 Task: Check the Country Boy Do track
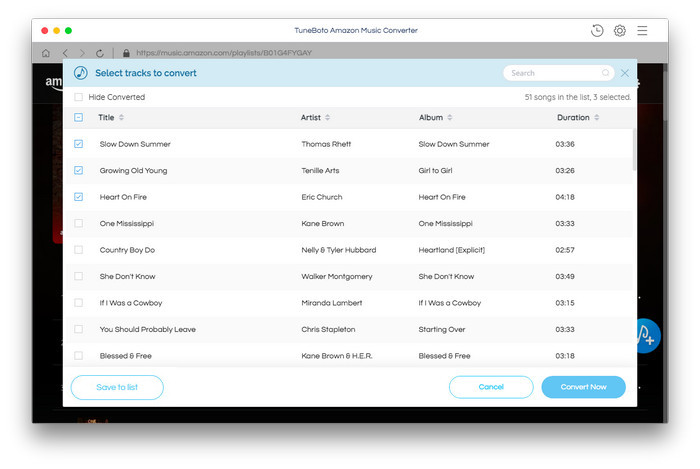[x=79, y=249]
